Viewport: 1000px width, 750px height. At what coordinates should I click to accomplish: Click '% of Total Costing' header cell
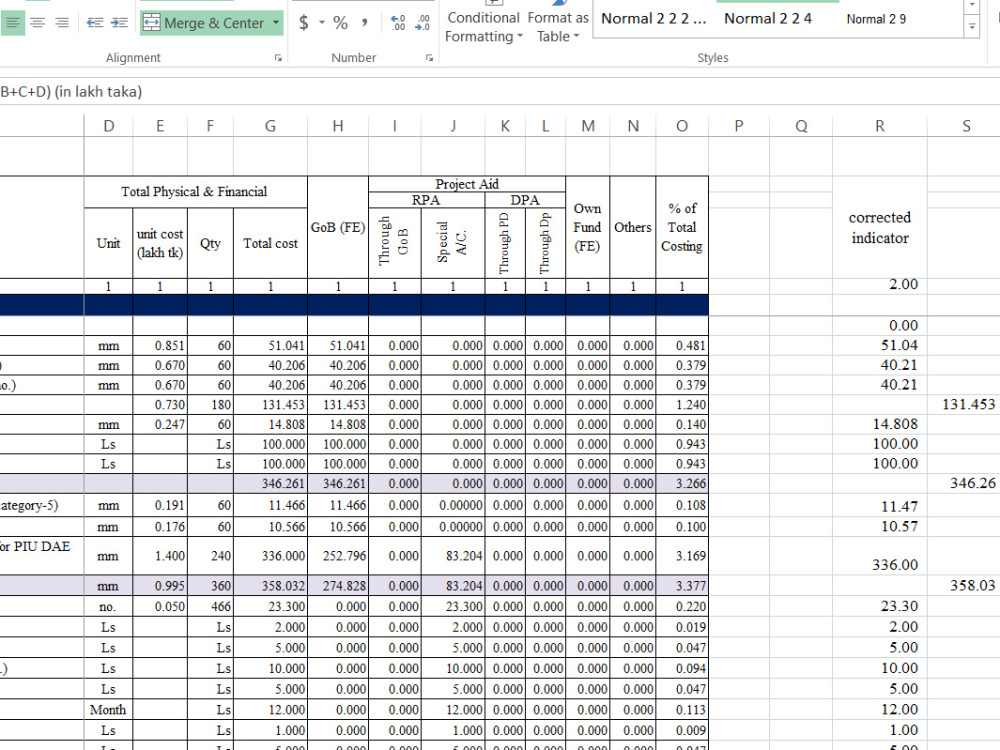coord(682,227)
